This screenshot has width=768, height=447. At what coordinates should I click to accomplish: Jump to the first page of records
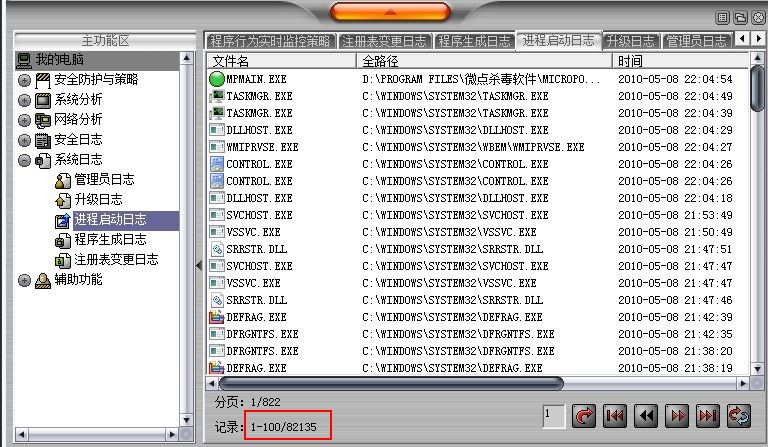pyautogui.click(x=615, y=416)
